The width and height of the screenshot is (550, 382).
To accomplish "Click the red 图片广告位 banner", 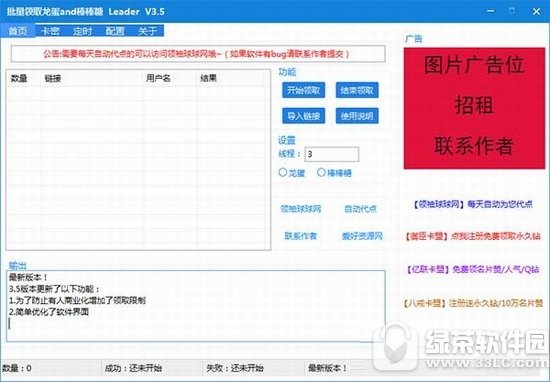I will coord(474,108).
